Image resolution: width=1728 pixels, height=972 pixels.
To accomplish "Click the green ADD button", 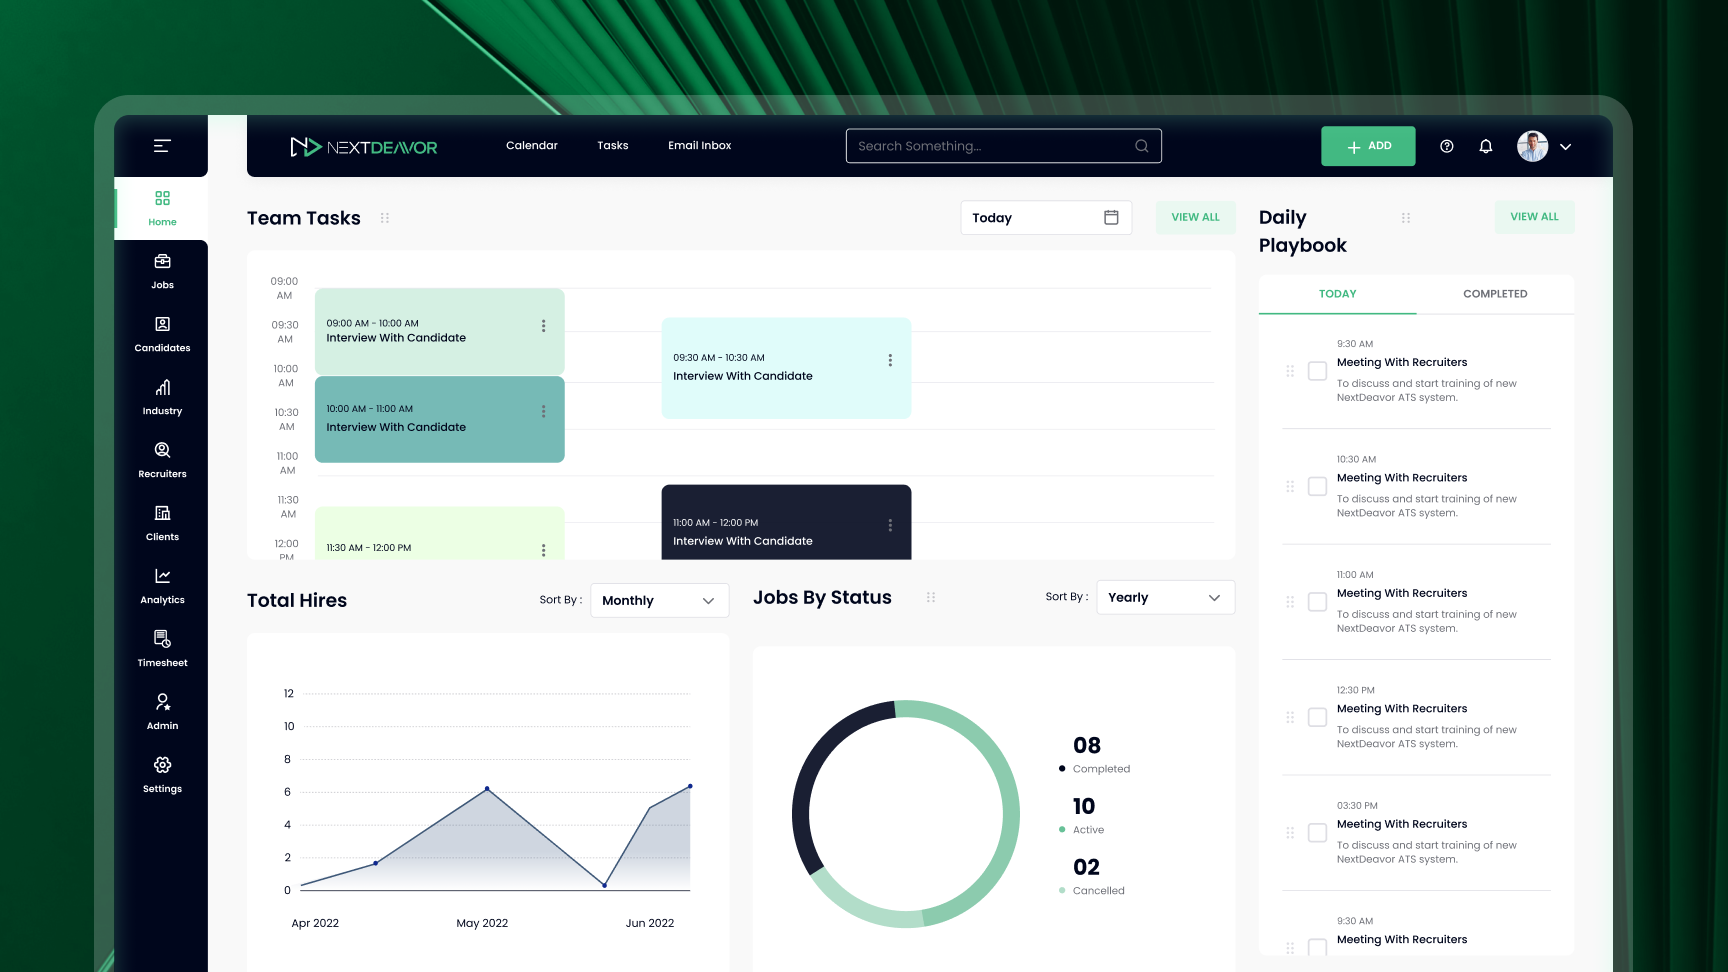I will 1368,146.
